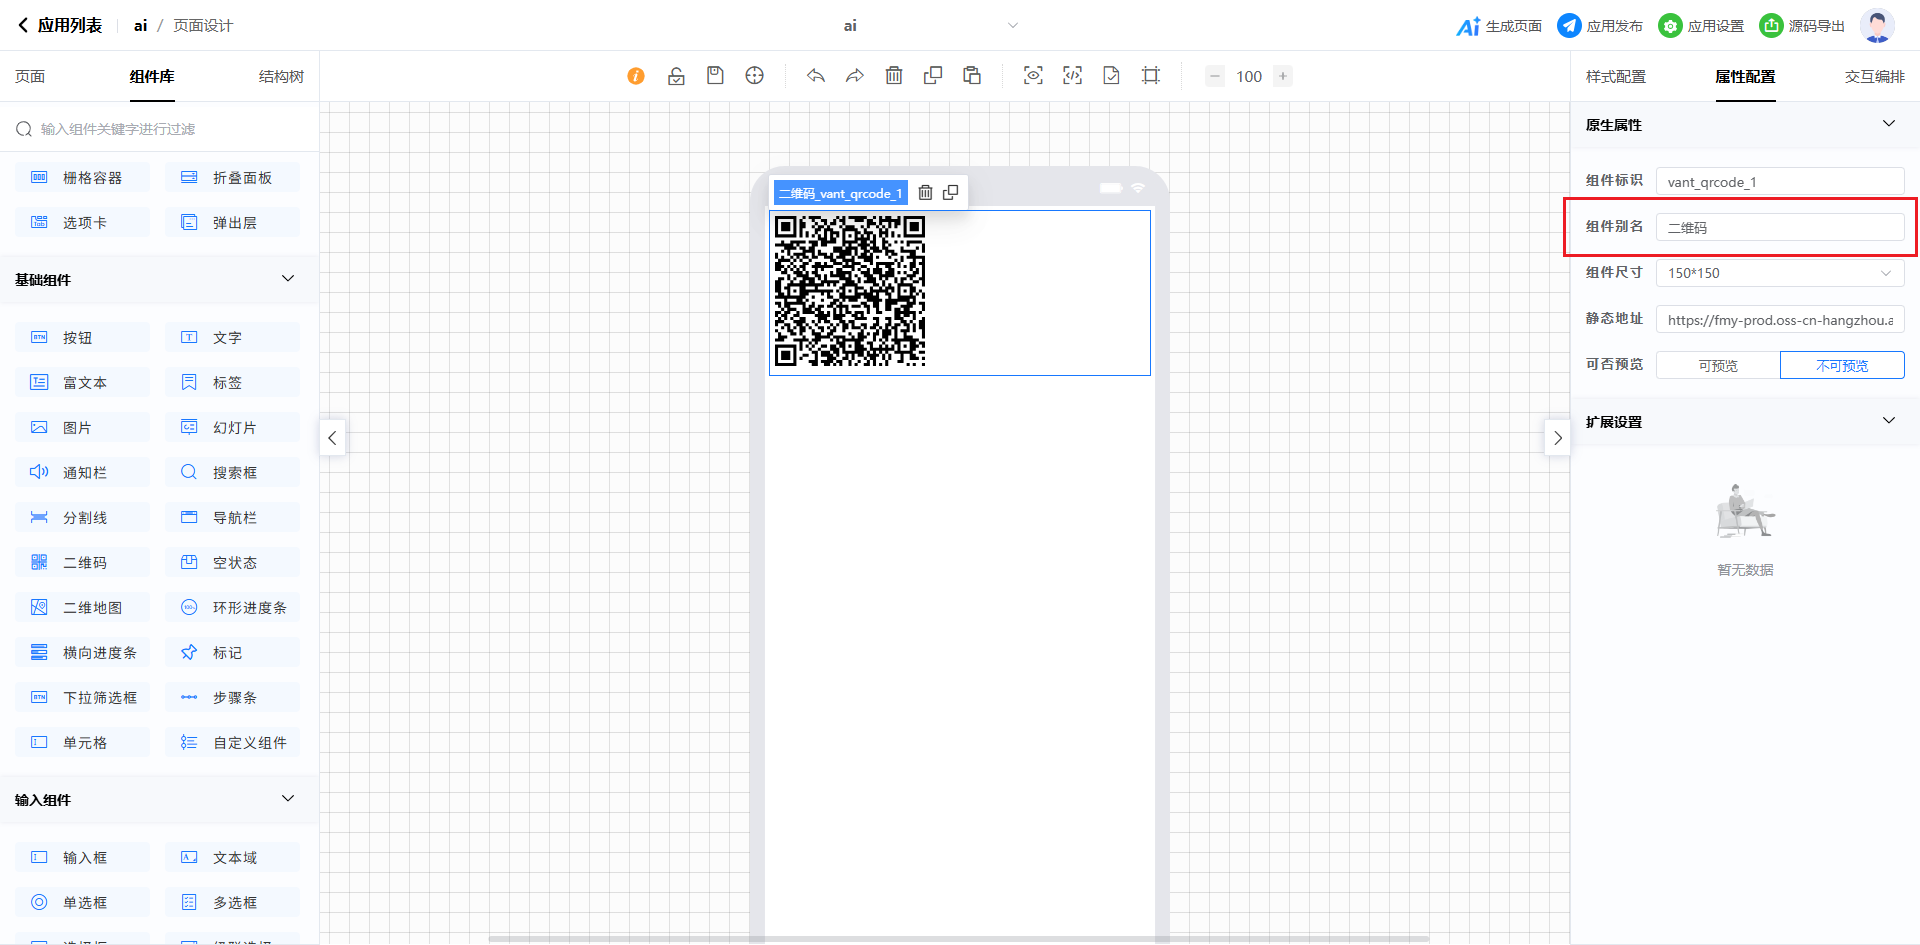Screen dimensions: 1920x945
Task: Increase zoom with the plus button
Action: pos(1283,76)
